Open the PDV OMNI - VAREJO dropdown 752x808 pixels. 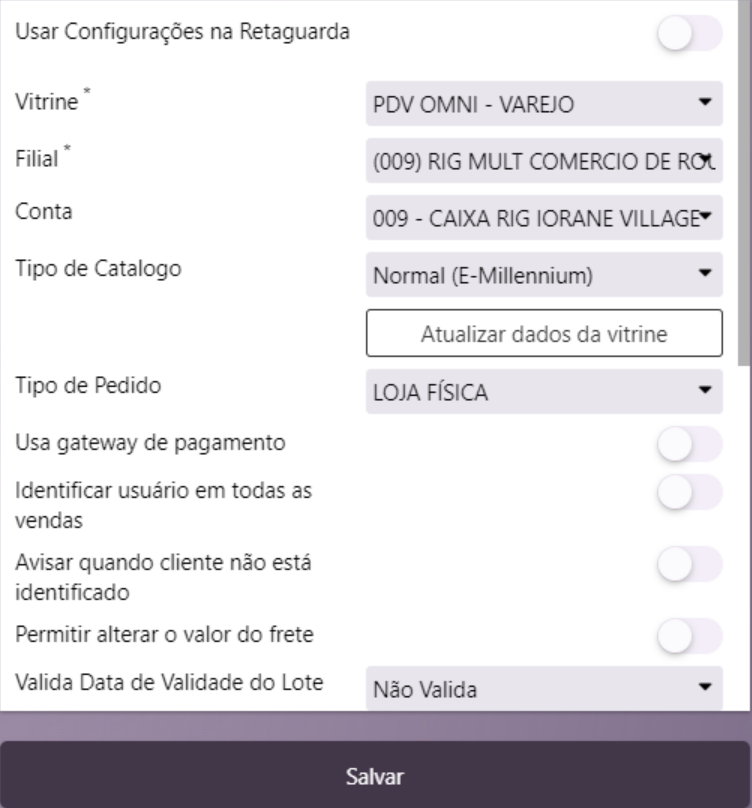click(543, 102)
